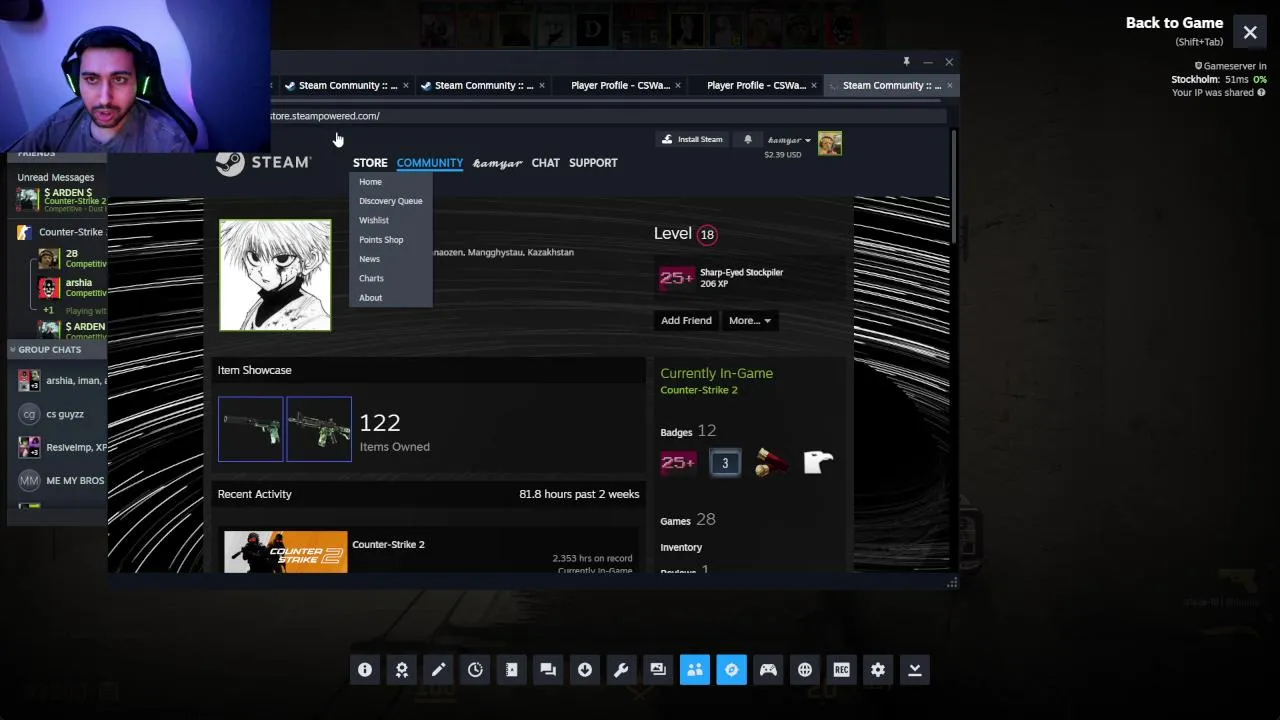1280x720 pixels.
Task: Open the CHAT link in the Steam header
Action: point(545,163)
